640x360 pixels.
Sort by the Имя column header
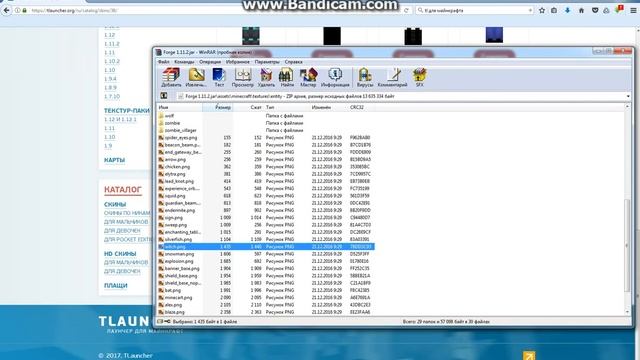pos(180,107)
